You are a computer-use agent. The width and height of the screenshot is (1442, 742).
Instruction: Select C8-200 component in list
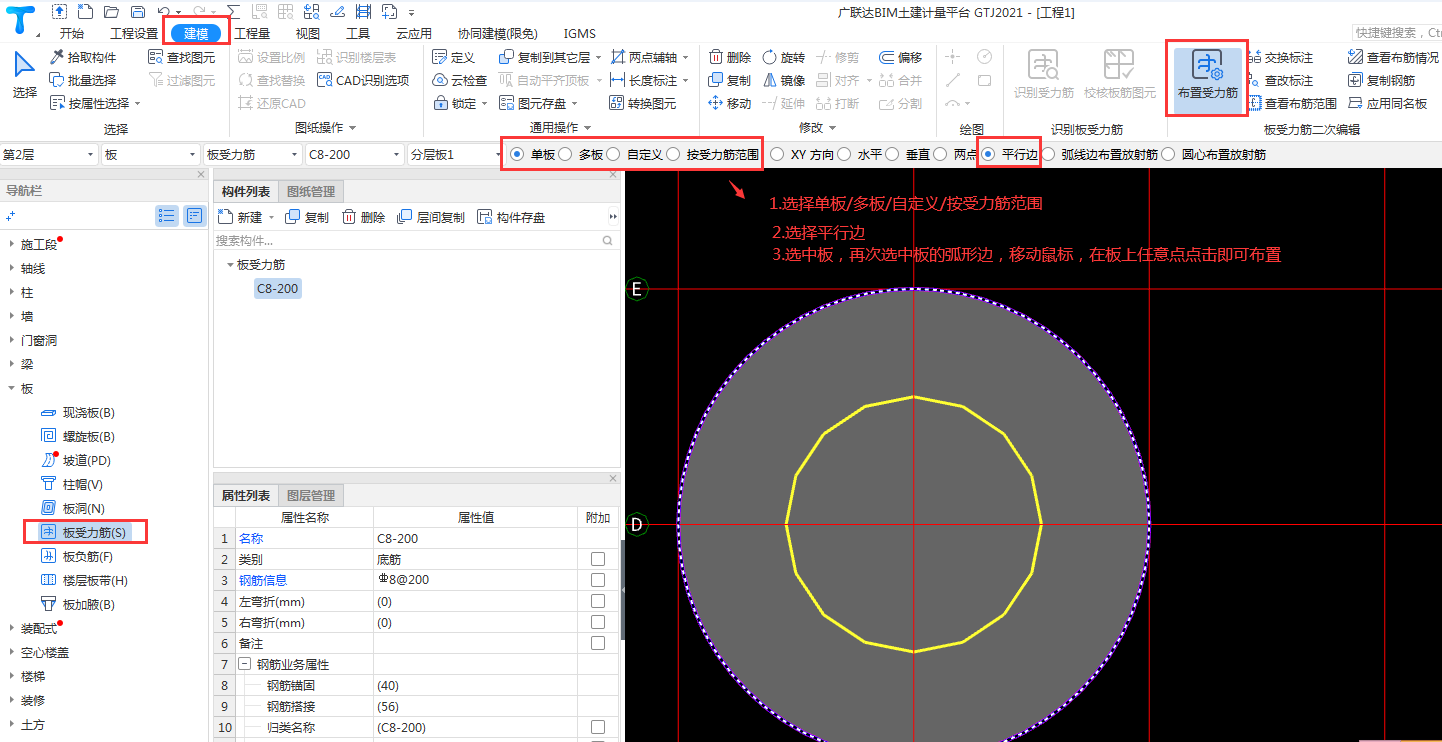(x=277, y=288)
